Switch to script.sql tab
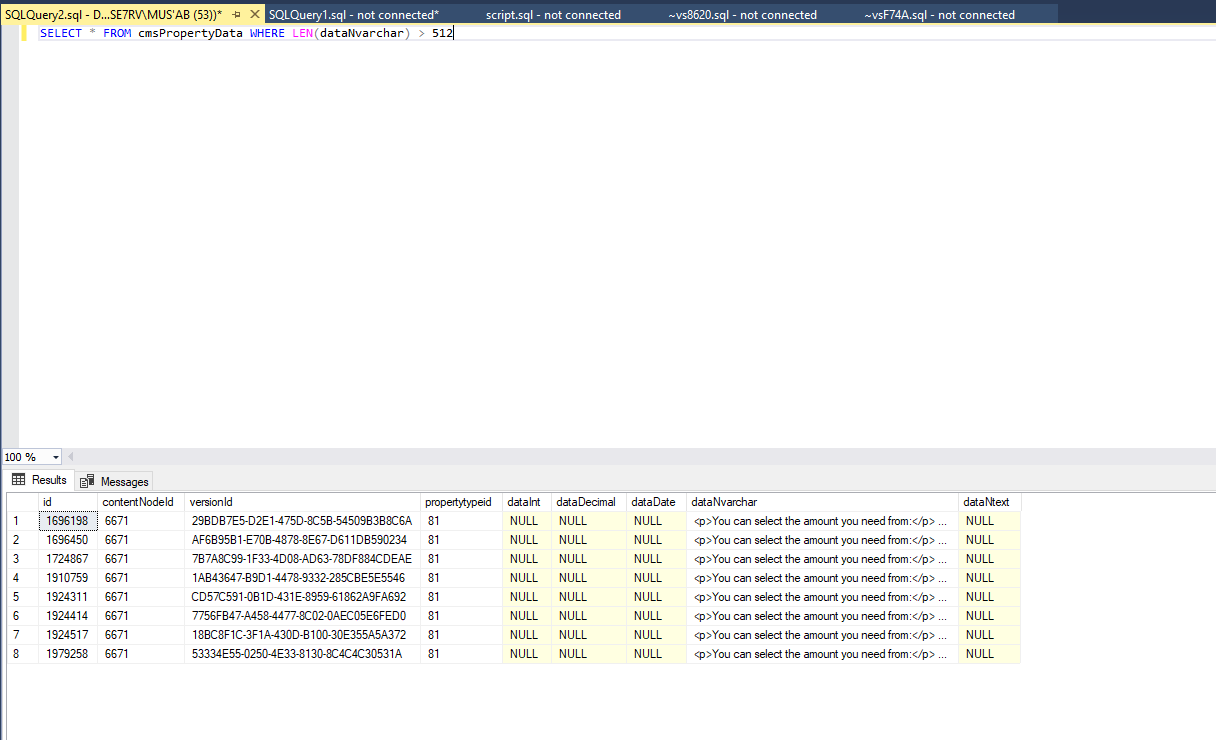 pos(553,15)
